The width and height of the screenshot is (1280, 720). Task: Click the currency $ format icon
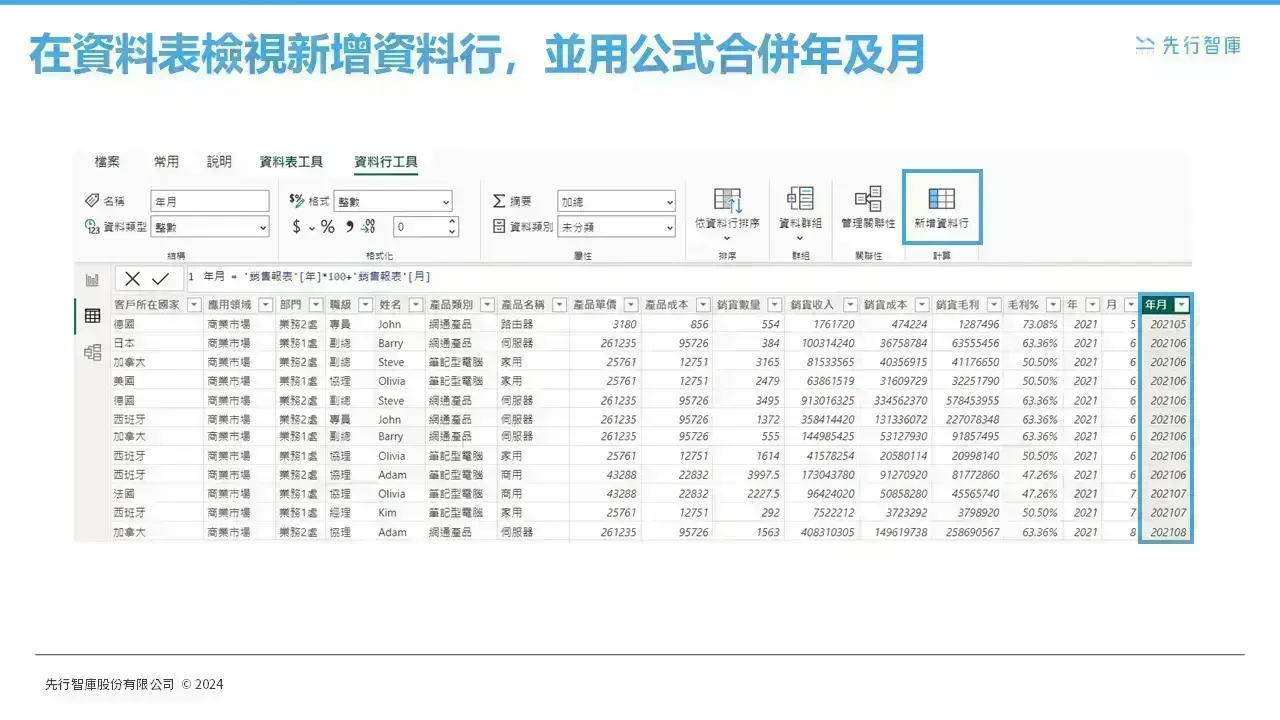(x=296, y=227)
